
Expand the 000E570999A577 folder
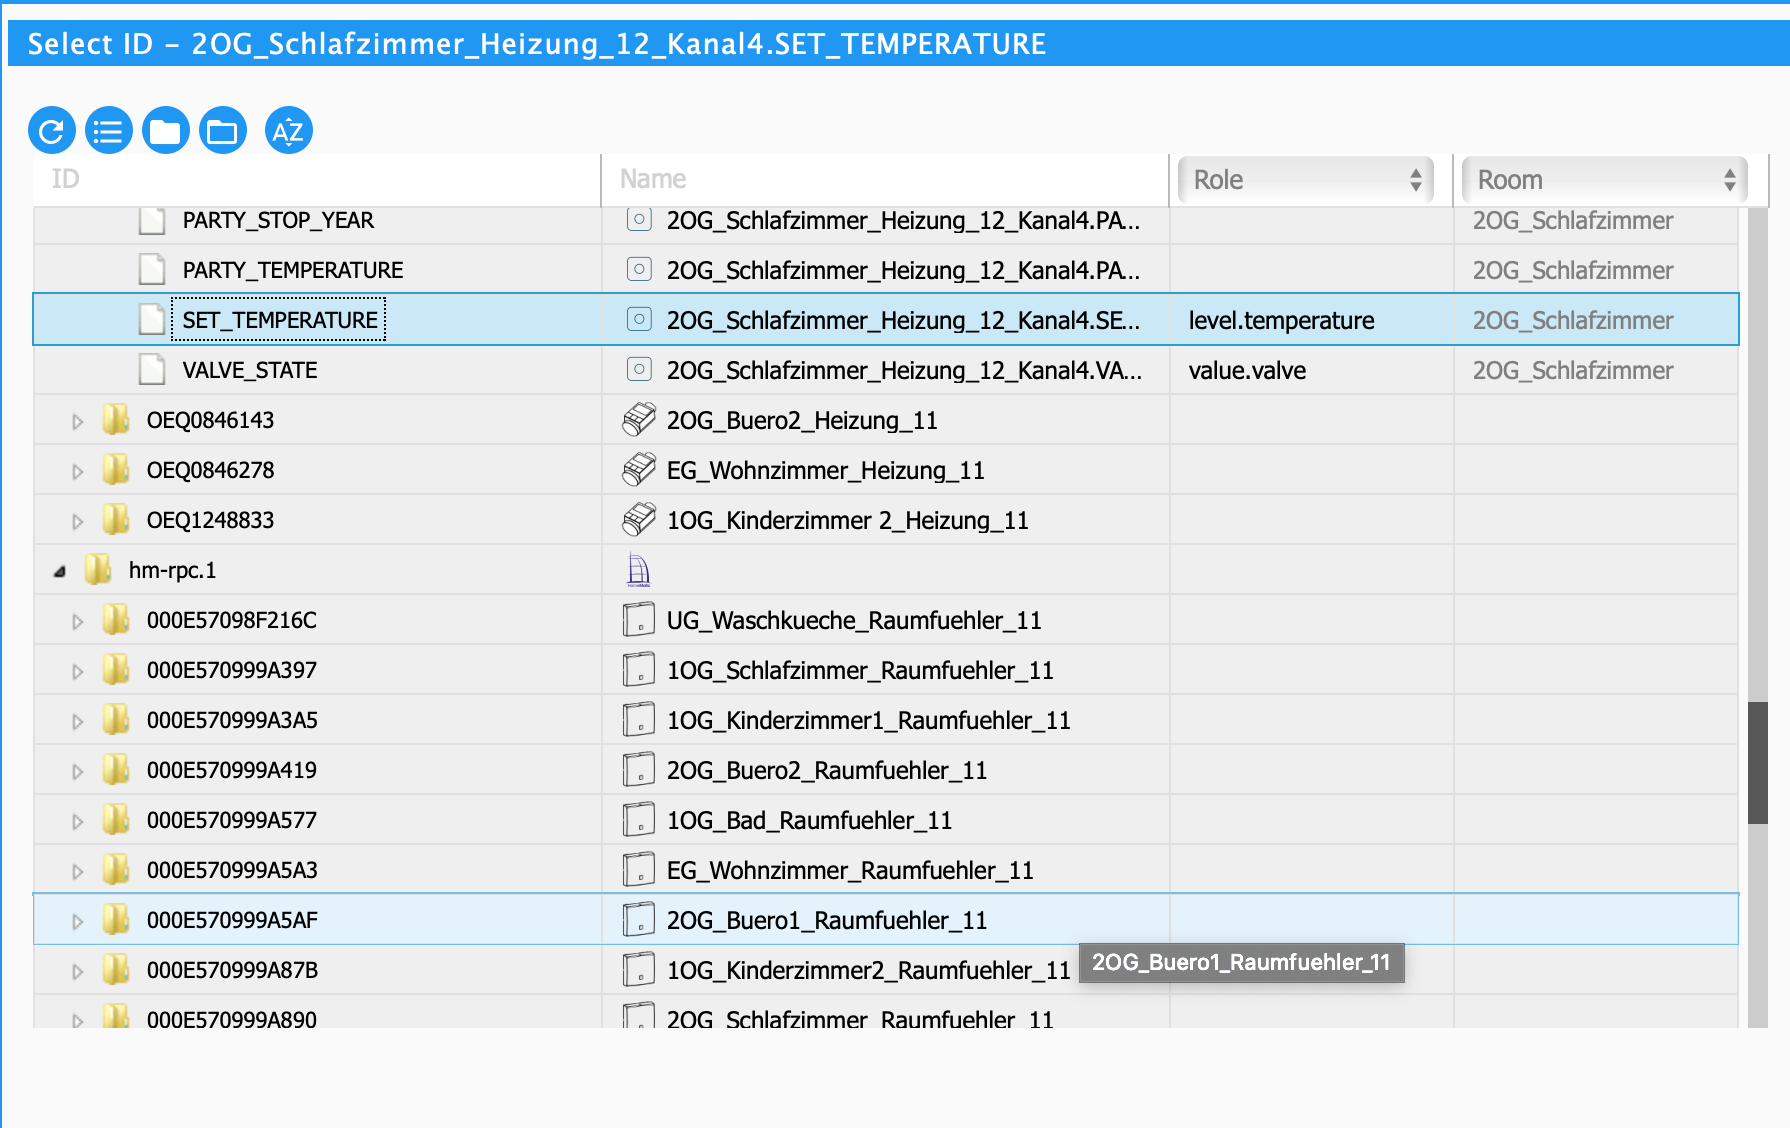77,821
